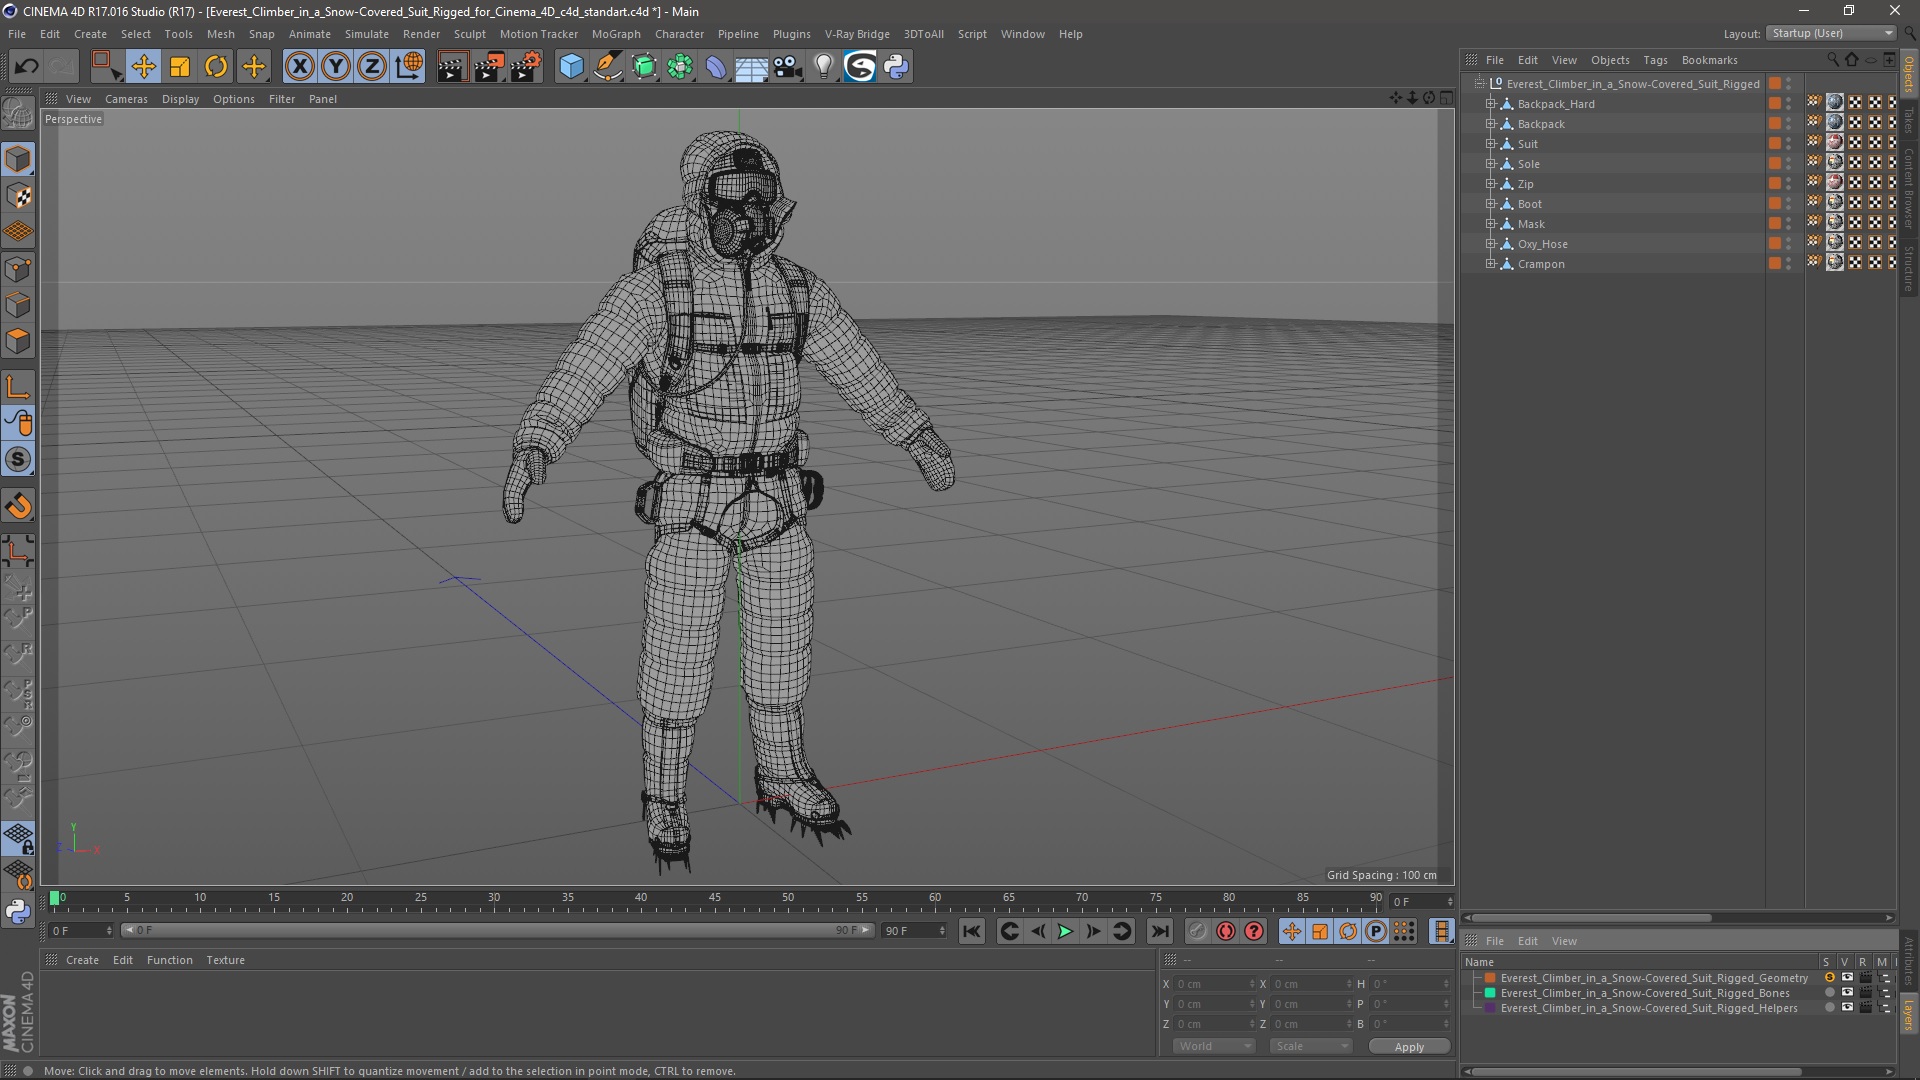Add a Light object

pos(824,67)
